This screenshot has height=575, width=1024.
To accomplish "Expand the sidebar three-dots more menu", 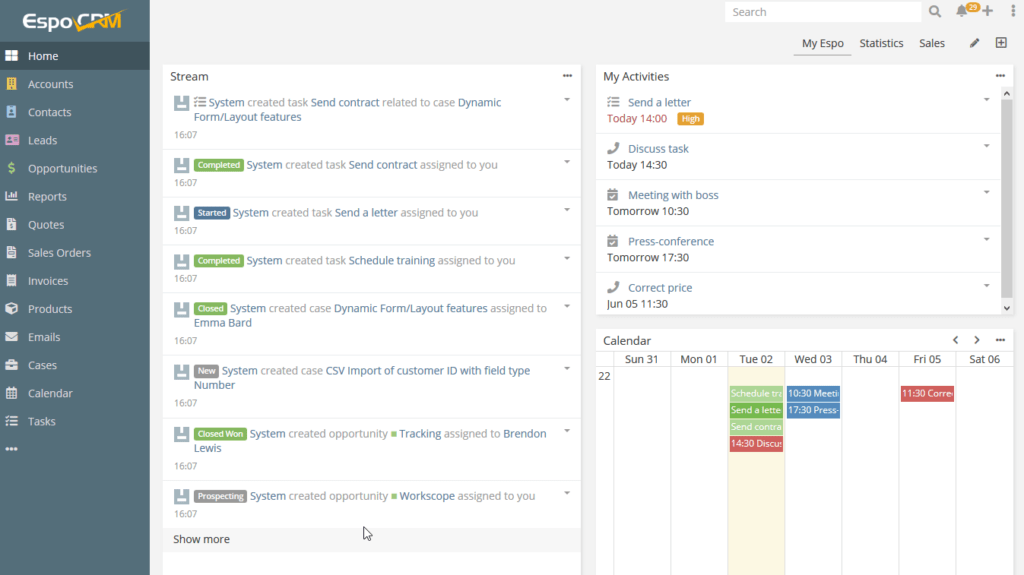I will (12, 449).
